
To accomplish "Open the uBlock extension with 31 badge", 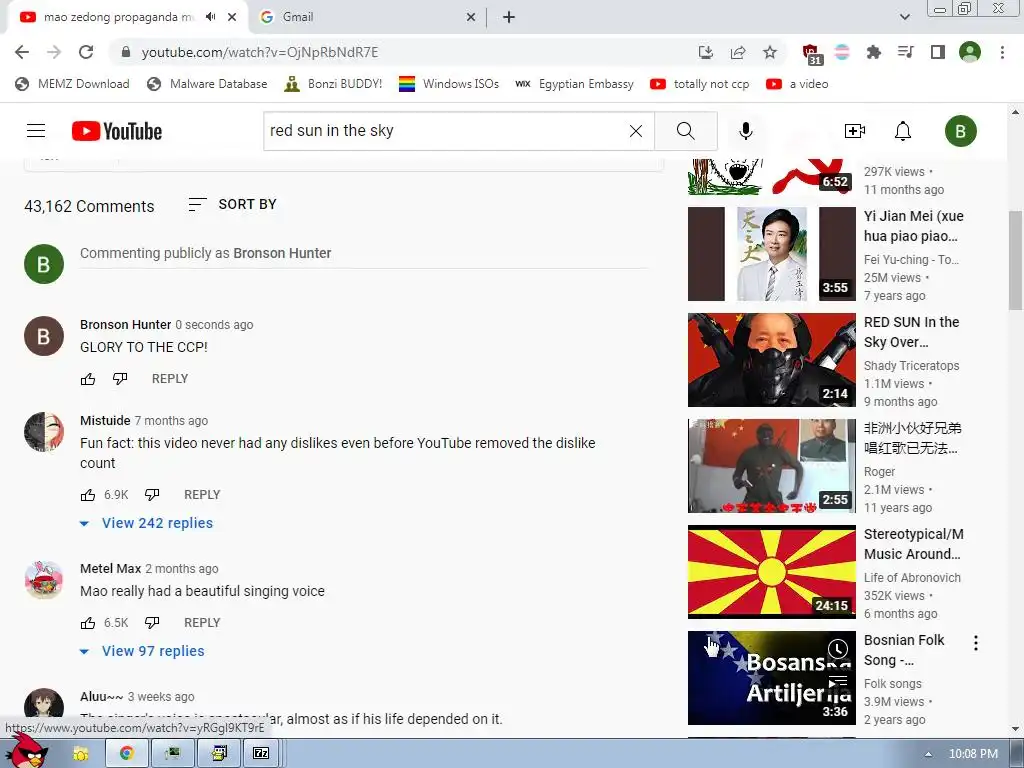I will (x=812, y=54).
